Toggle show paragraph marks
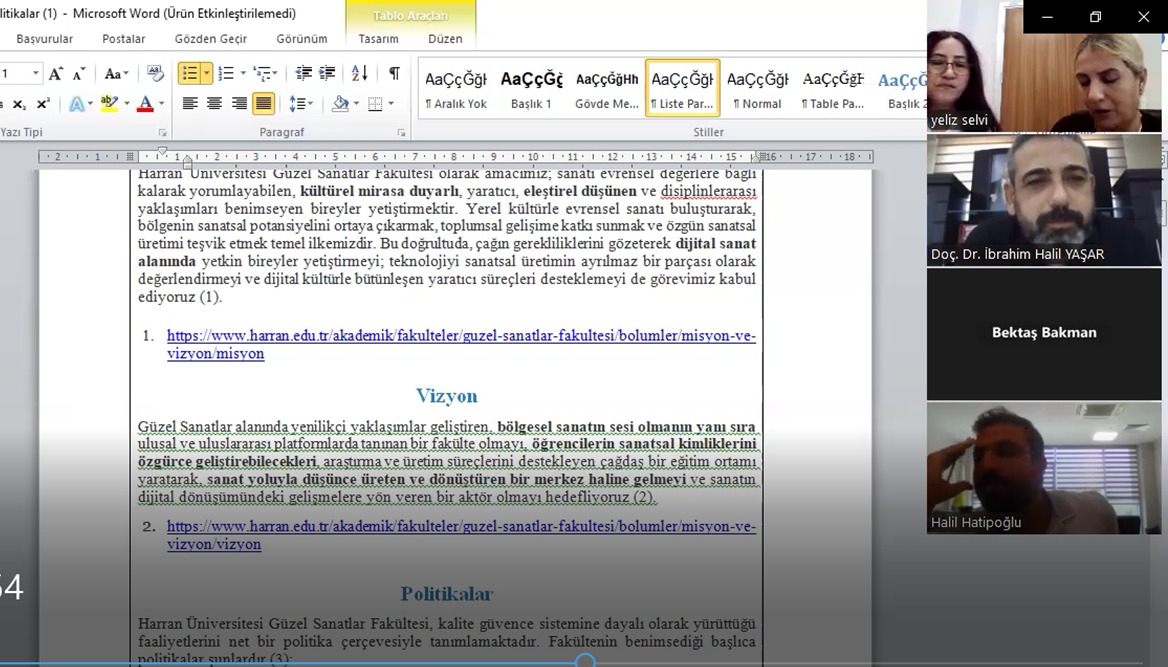 pos(394,74)
